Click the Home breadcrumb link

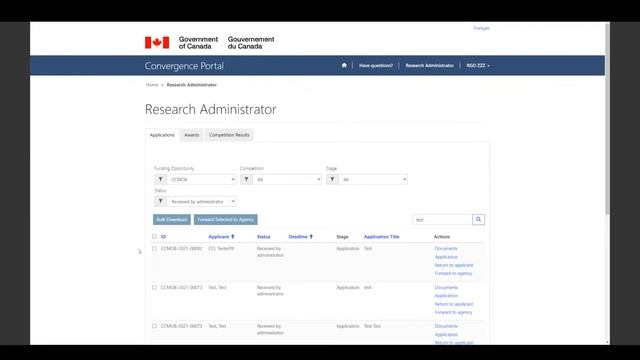click(152, 85)
